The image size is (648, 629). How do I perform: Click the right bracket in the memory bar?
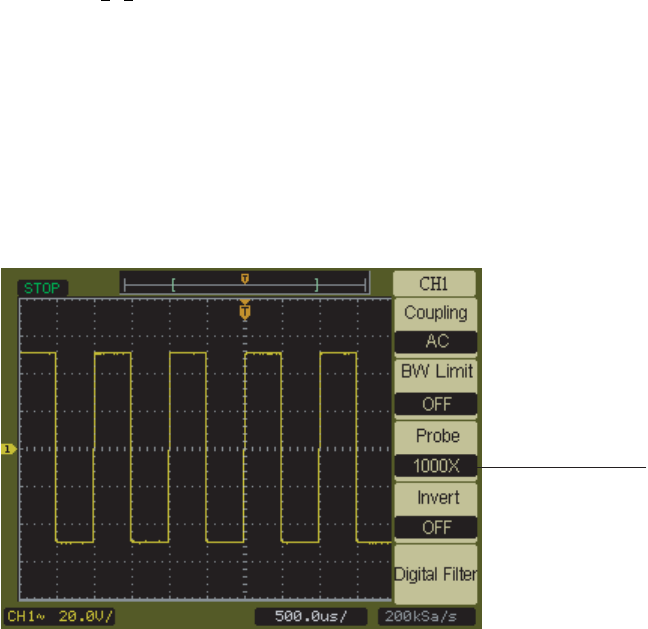pos(317,285)
